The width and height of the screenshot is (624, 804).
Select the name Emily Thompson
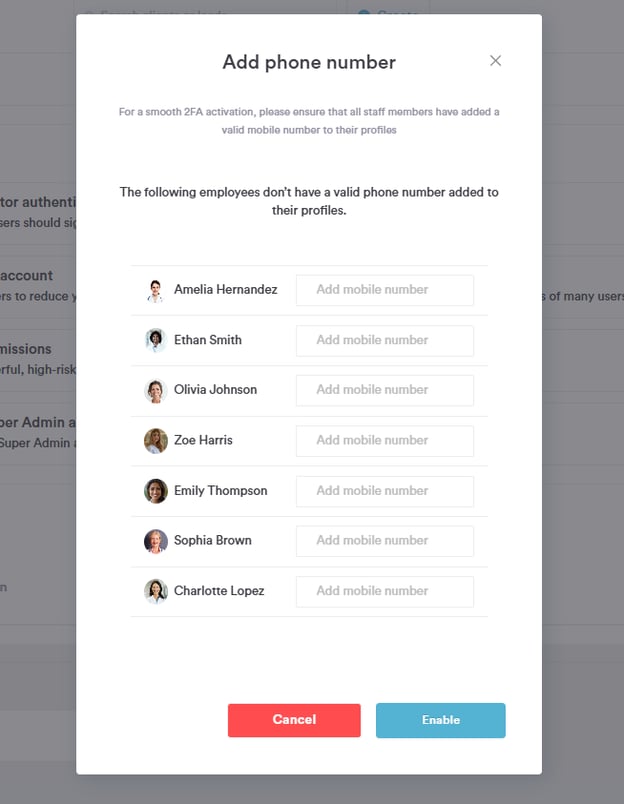220,491
